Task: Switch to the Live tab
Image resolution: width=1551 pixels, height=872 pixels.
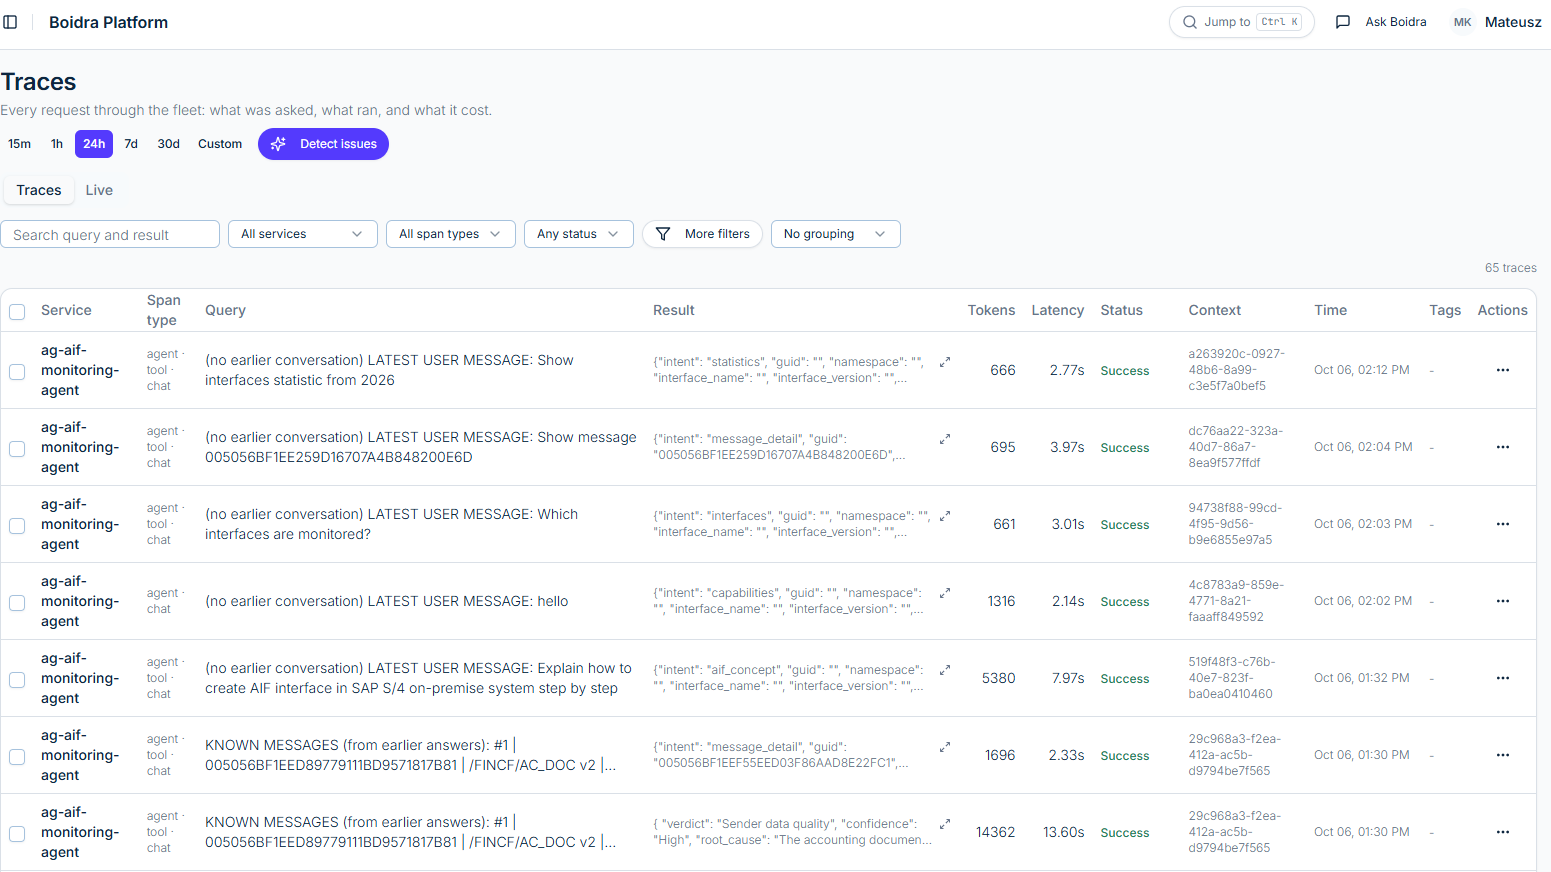Action: (99, 190)
